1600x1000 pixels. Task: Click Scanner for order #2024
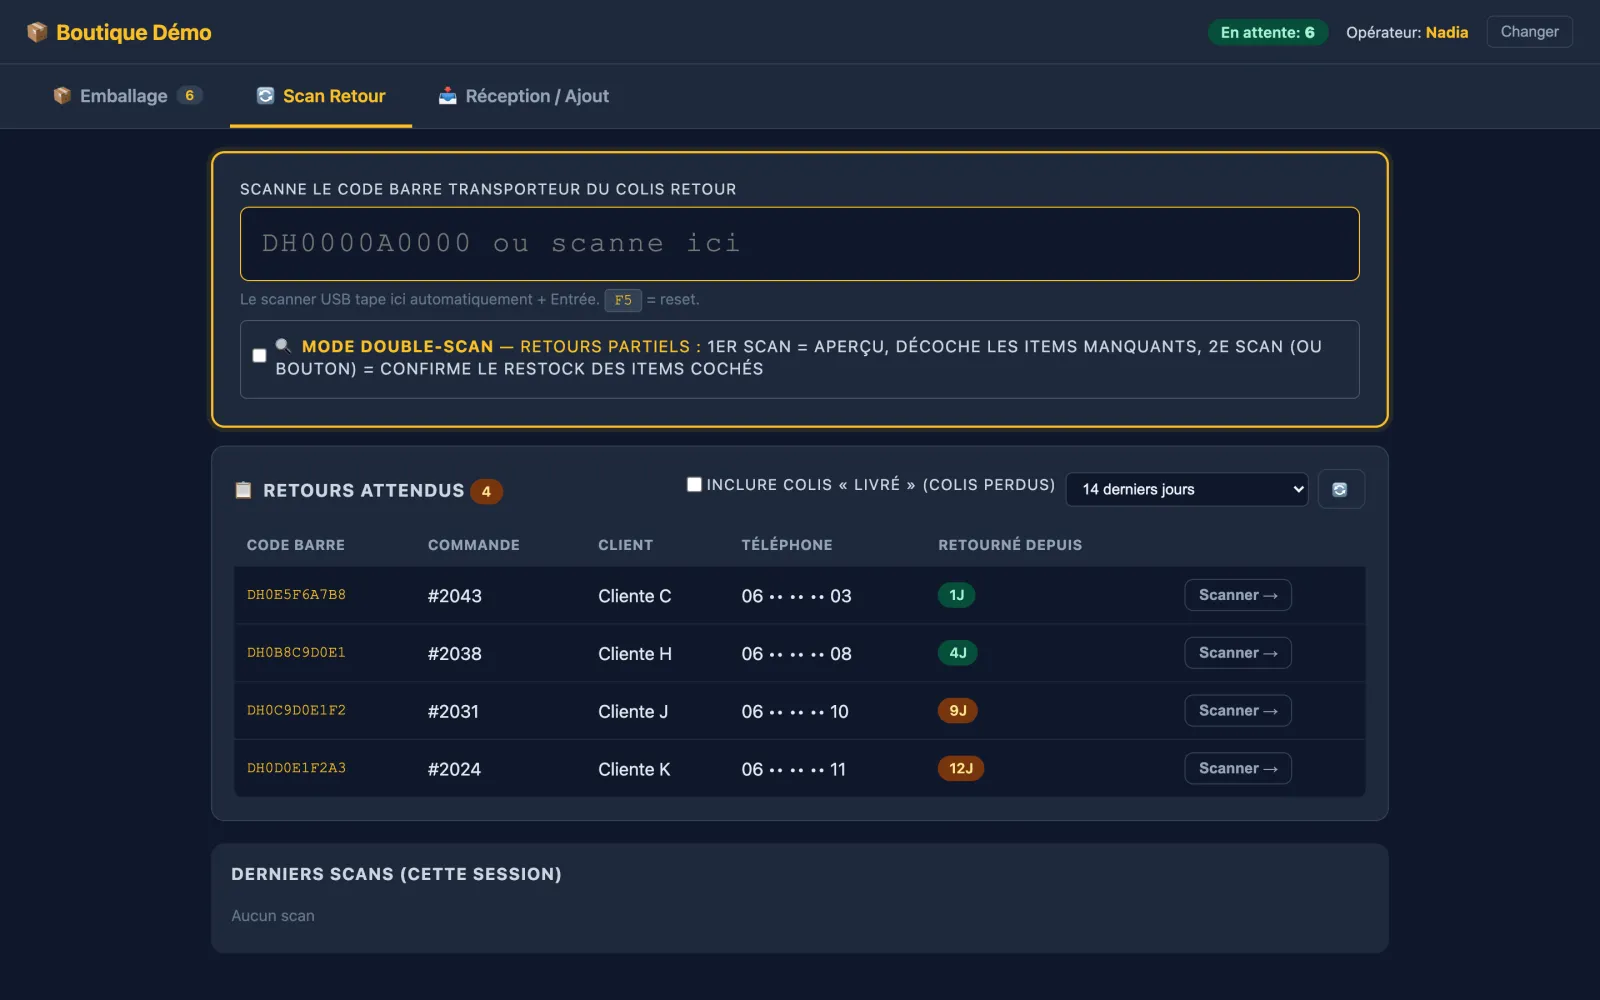[1238, 768]
